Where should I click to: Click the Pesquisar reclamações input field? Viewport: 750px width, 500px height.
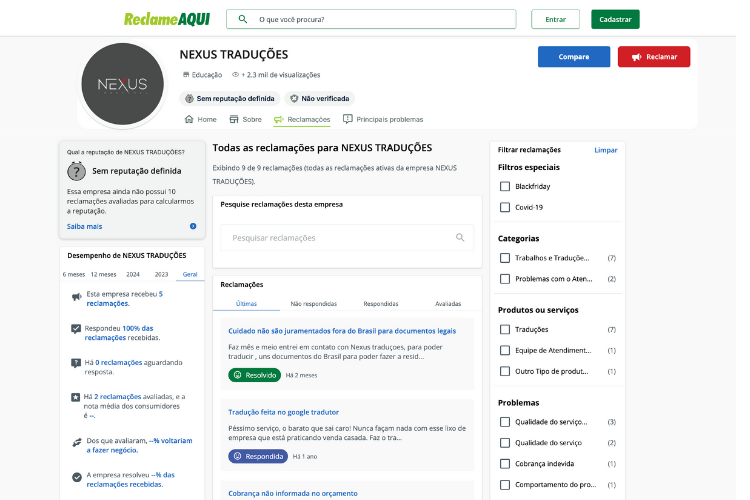click(347, 237)
